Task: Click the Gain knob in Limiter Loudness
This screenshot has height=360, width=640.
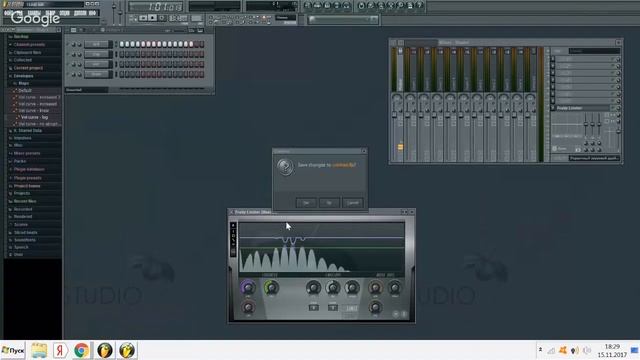Action: coord(247,287)
